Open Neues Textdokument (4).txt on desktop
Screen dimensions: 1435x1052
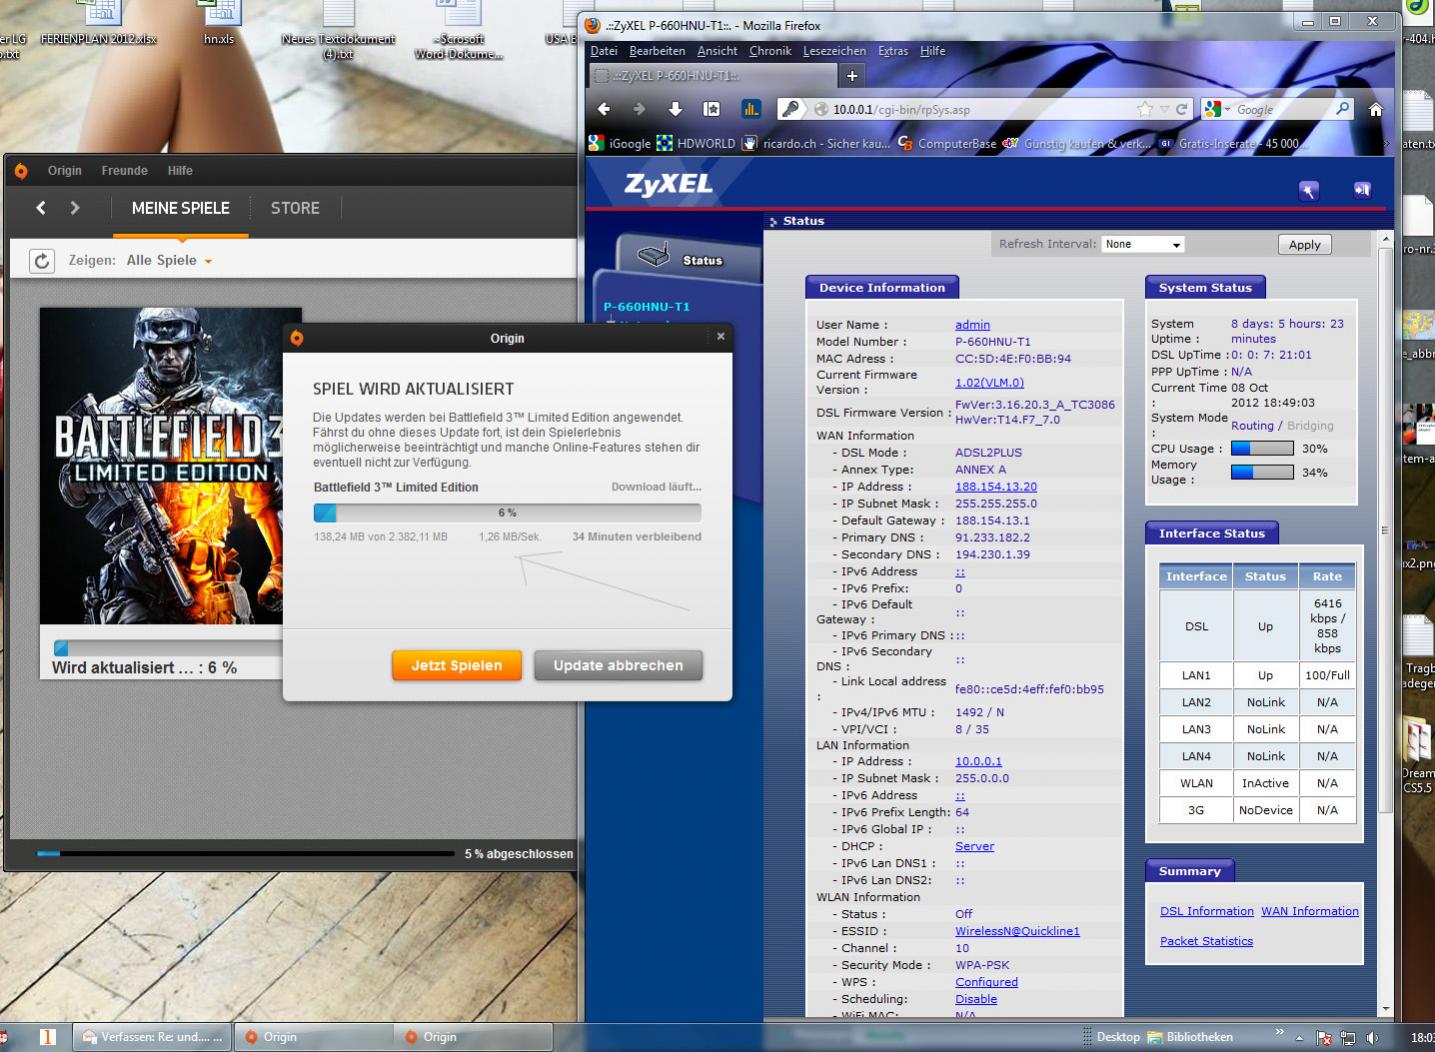(x=338, y=30)
